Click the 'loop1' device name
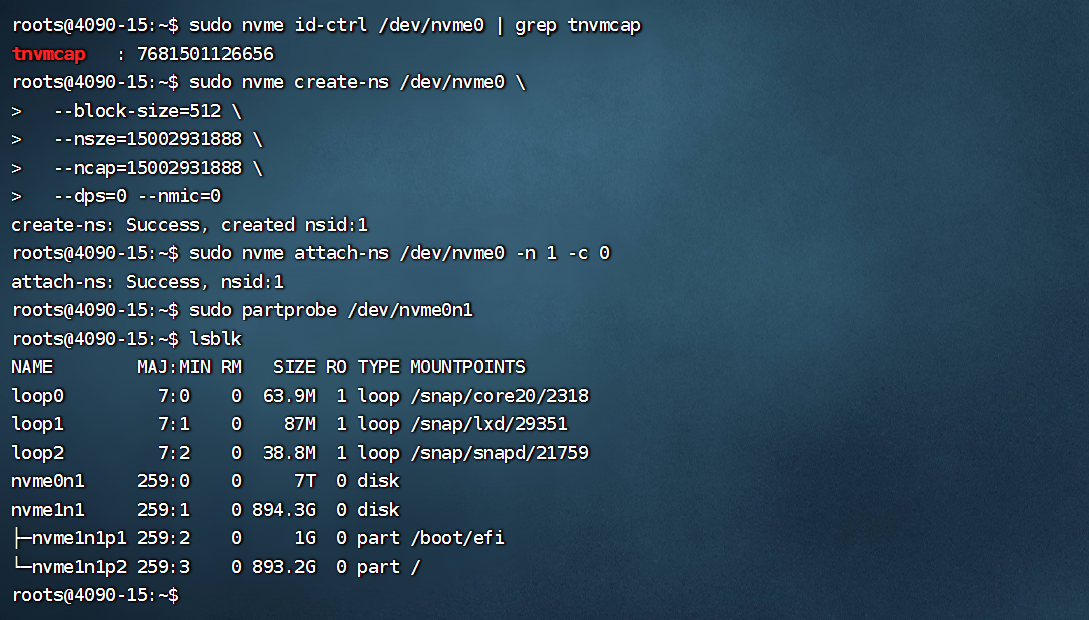The height and width of the screenshot is (620, 1089). click(x=38, y=424)
